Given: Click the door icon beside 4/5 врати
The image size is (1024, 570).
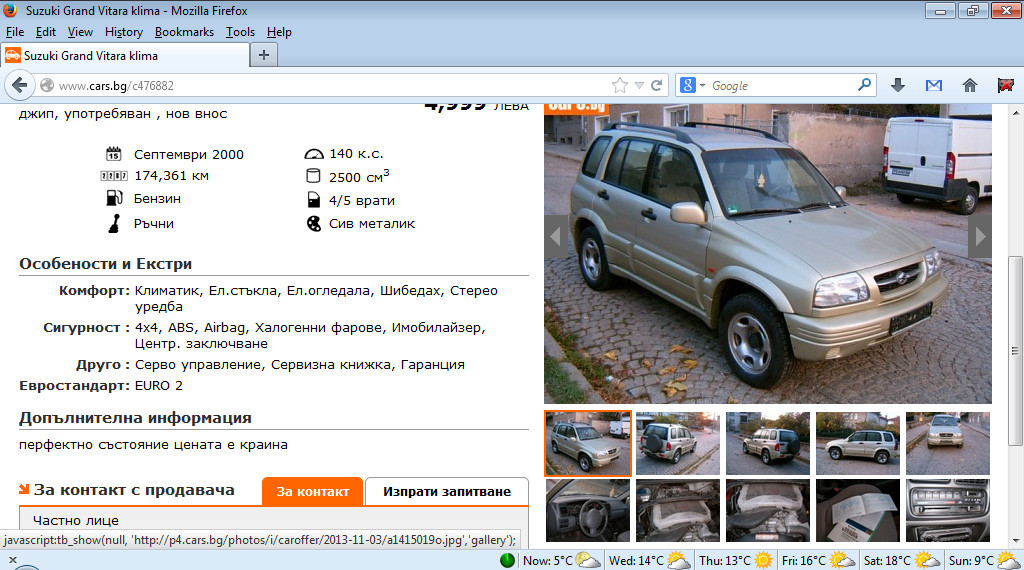Looking at the screenshot, I should click(313, 200).
